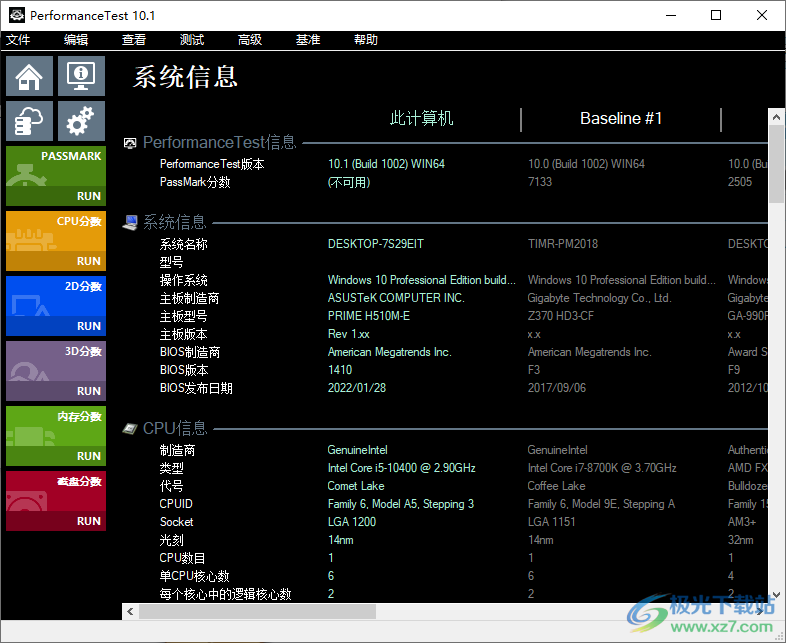Select the BIOS date 2022/01/28
Screen dimensions: 786x643
(x=357, y=388)
